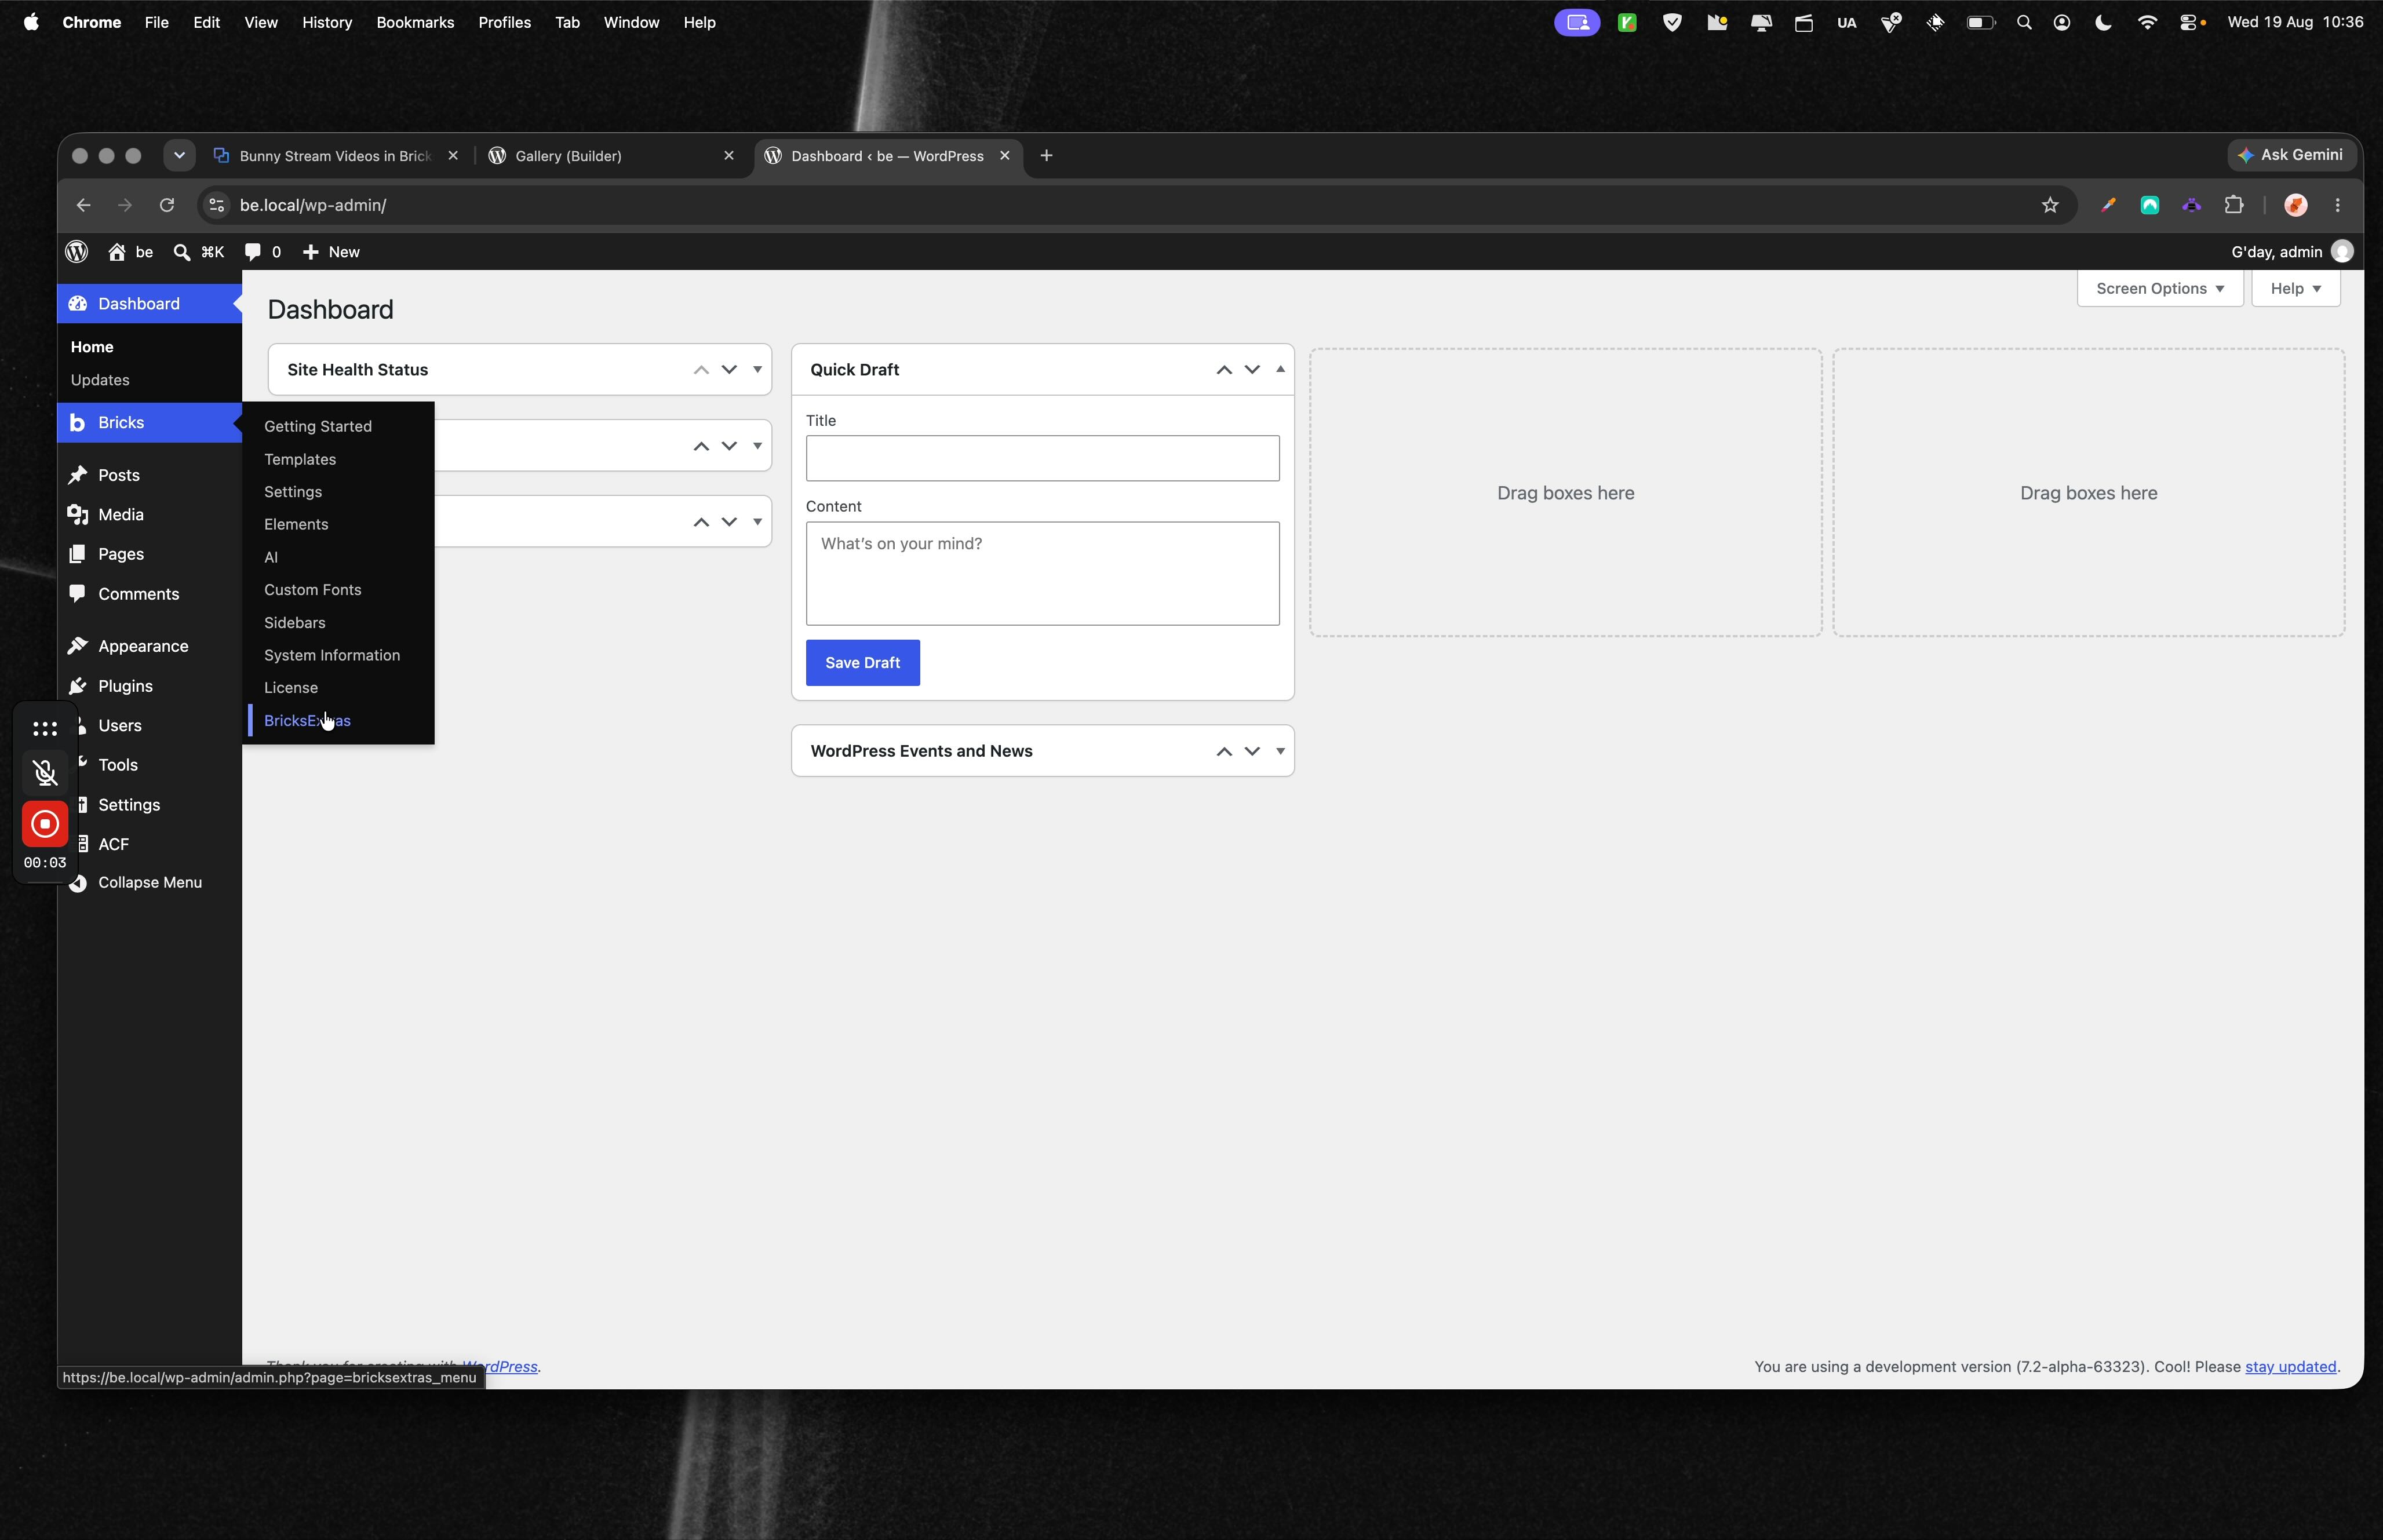Open the comments bubble in admin bar
The height and width of the screenshot is (1540, 2383).
[x=263, y=252]
